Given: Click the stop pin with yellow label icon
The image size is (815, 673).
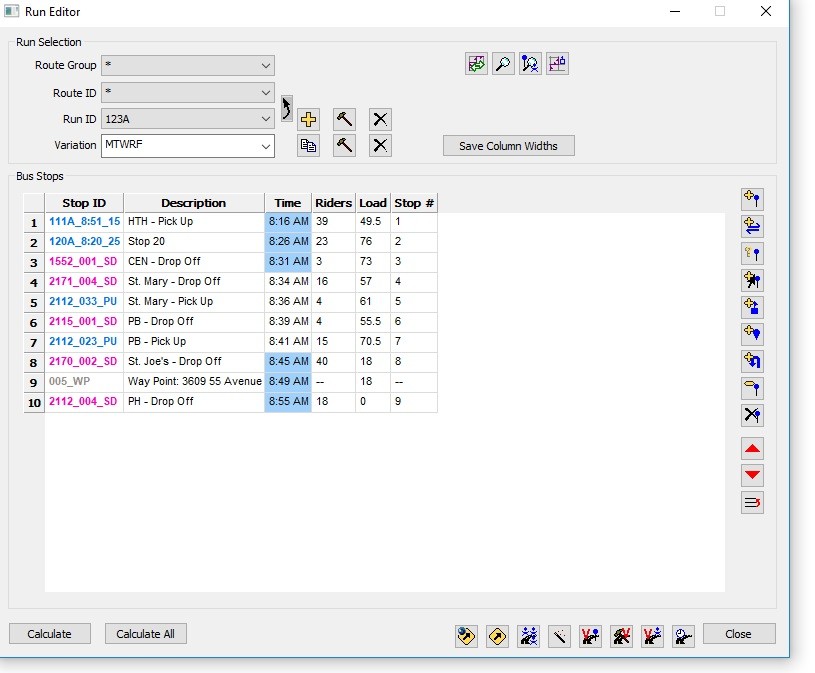Looking at the screenshot, I should [x=752, y=388].
